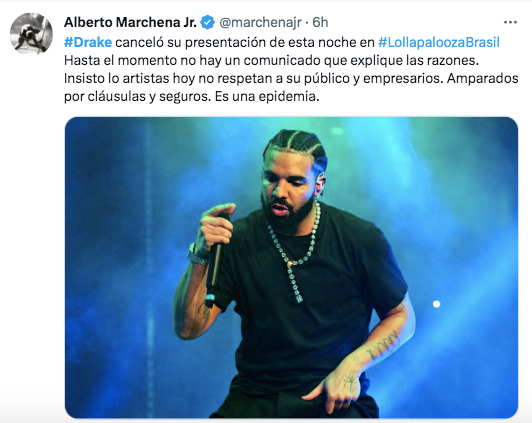Screen dimensions: 532x423
Task: Click the line starting 'Hasta el momento'
Action: [271, 60]
